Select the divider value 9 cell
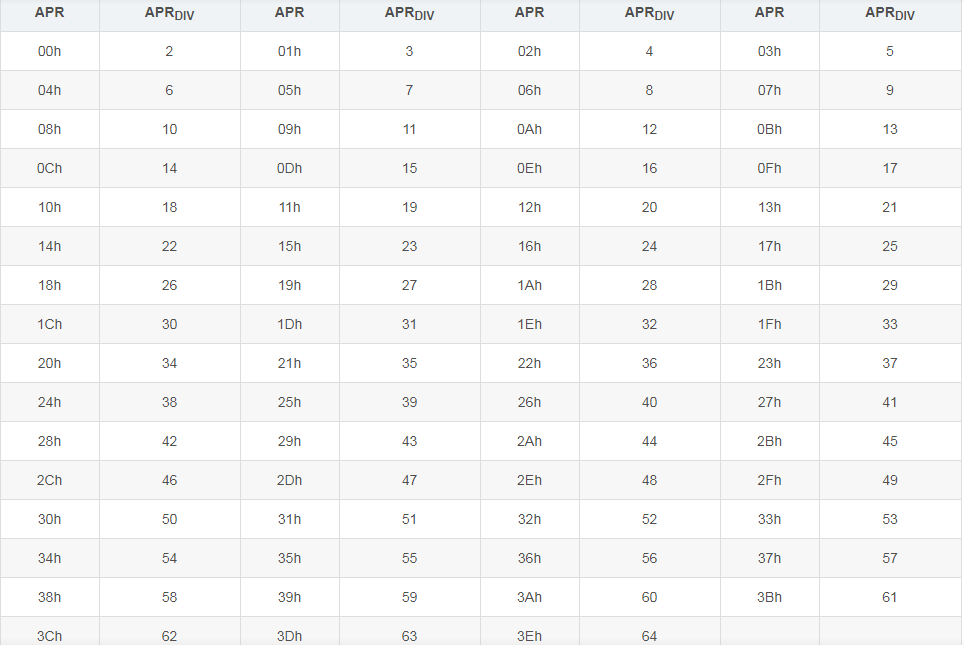Viewport: 964px width, 648px height. 889,90
